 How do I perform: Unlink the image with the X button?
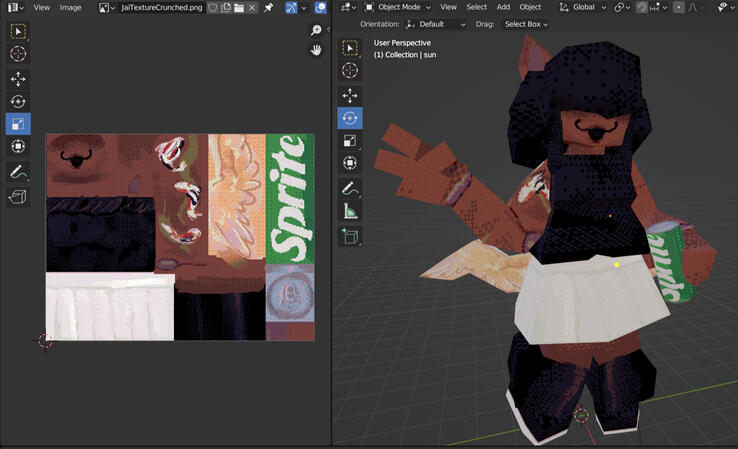click(252, 8)
